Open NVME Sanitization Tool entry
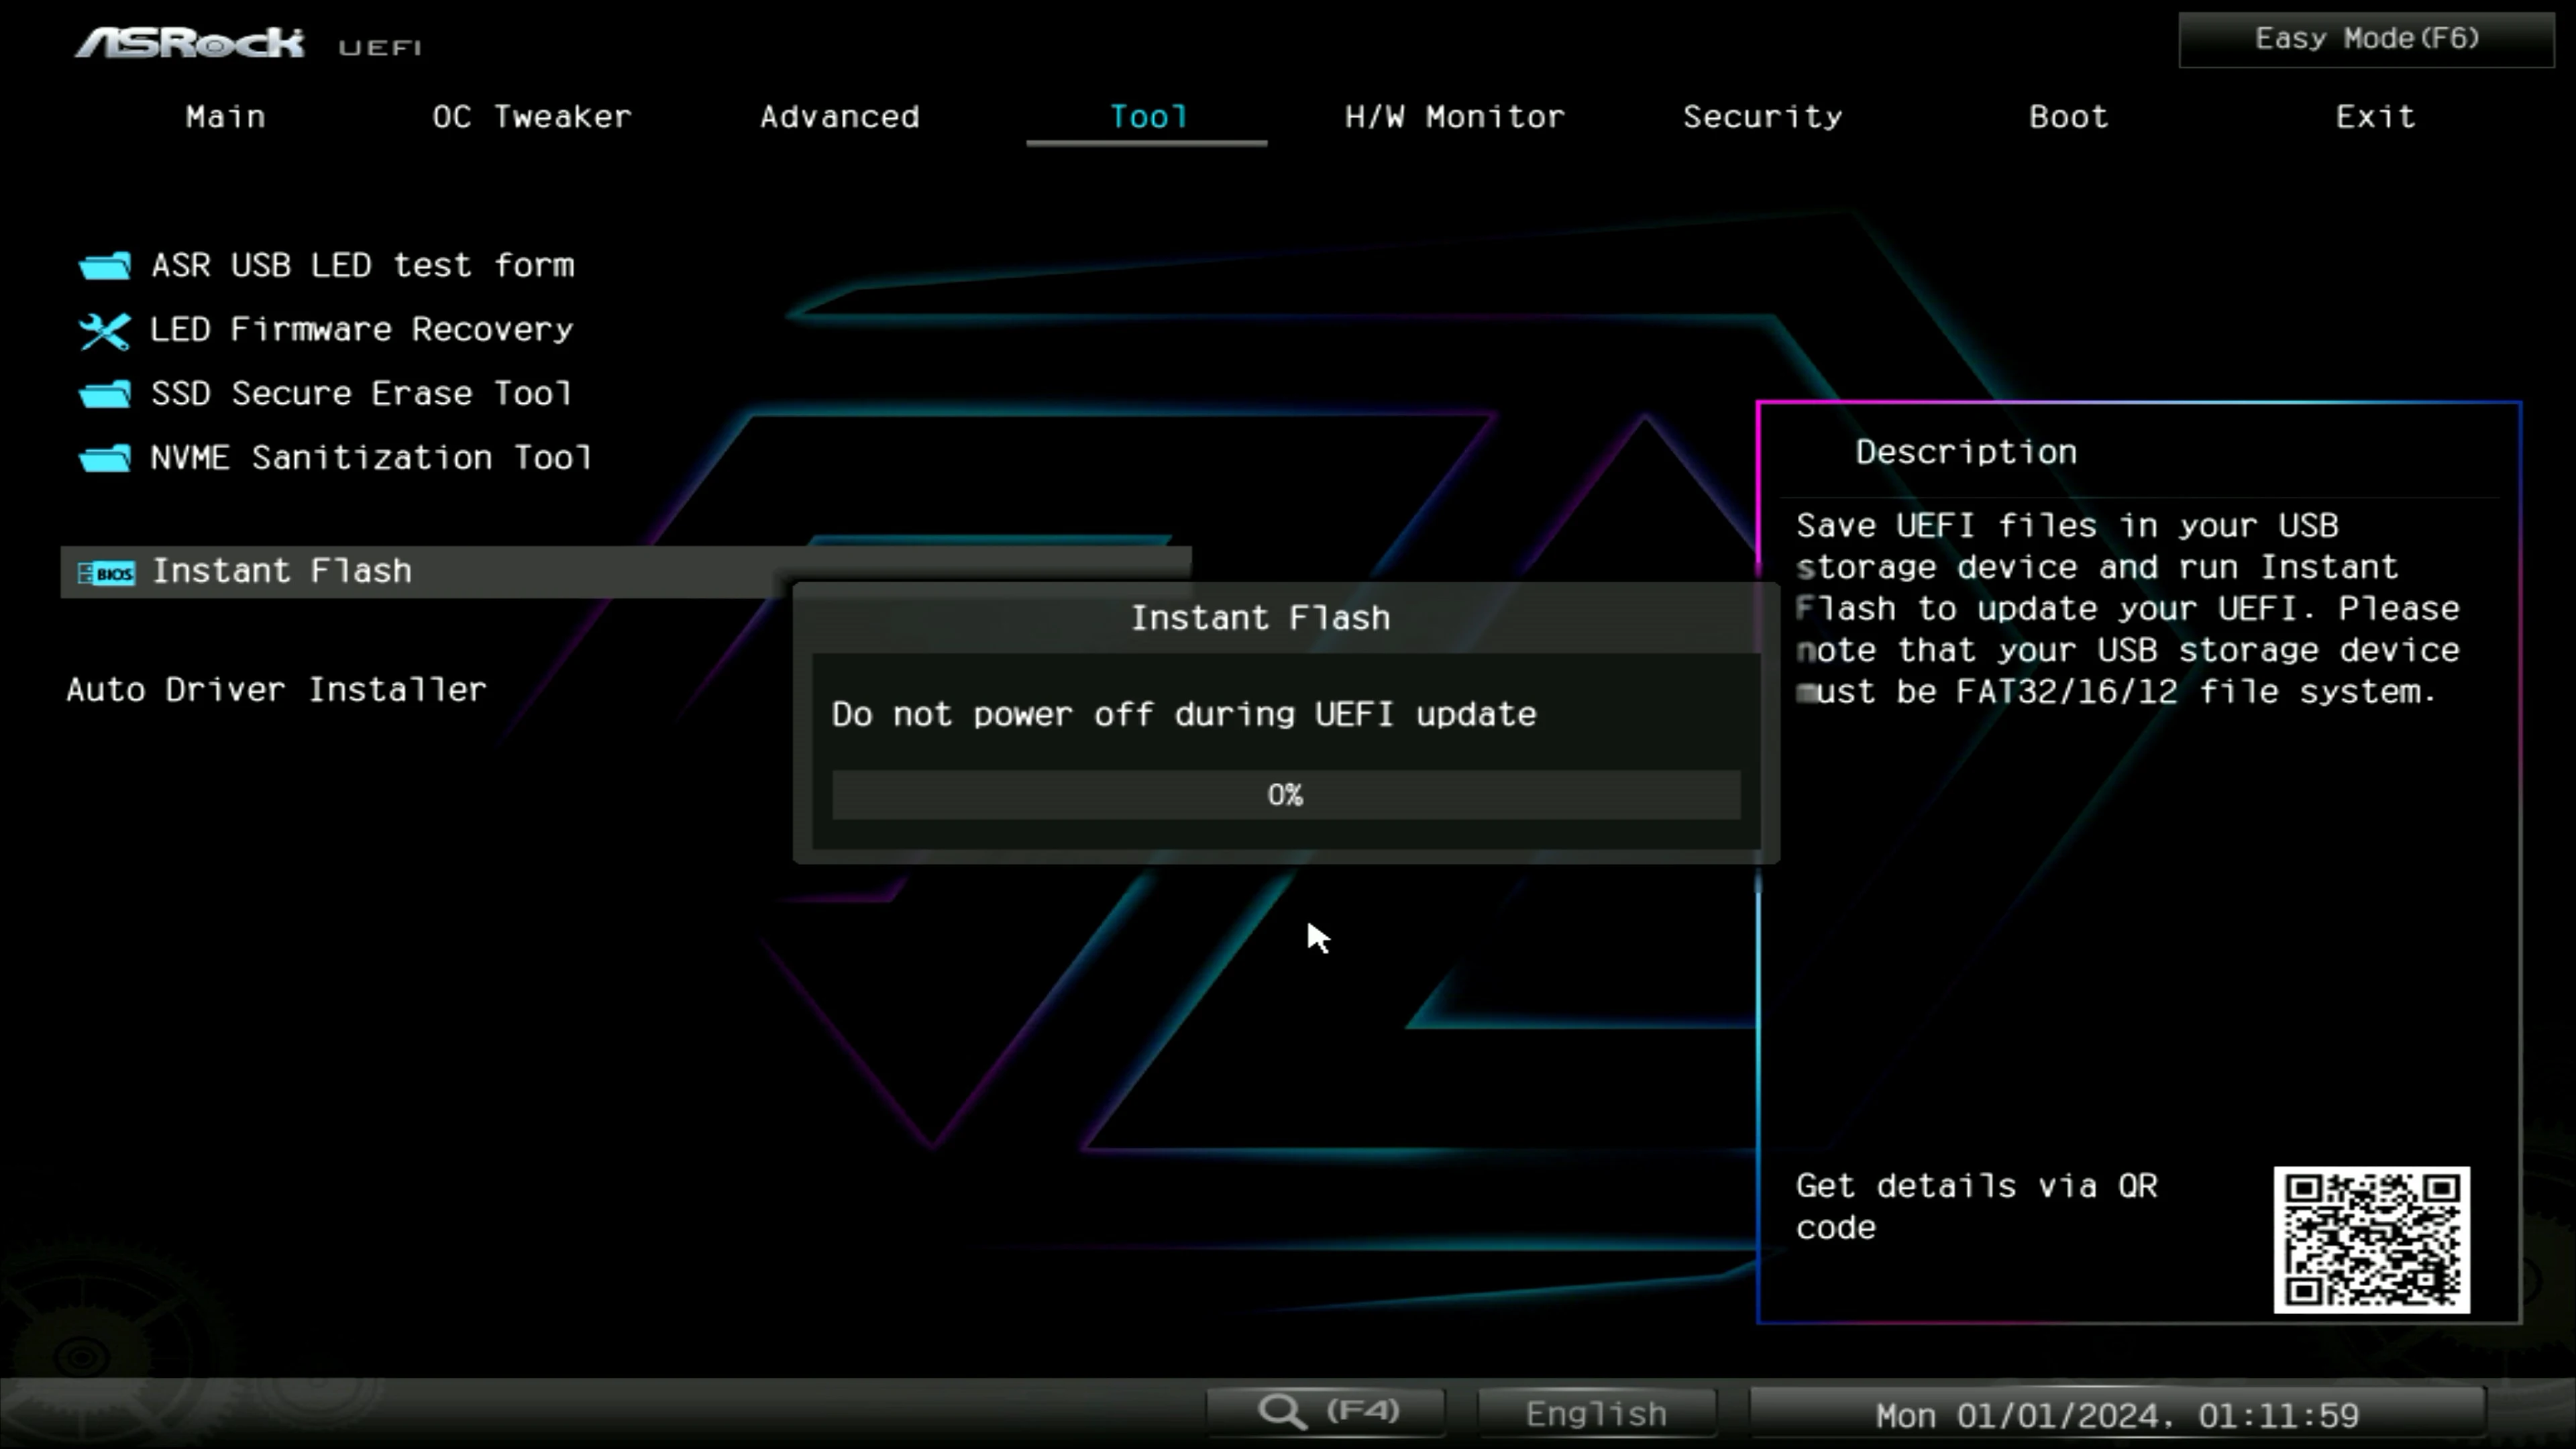The image size is (2576, 1449). click(x=371, y=457)
